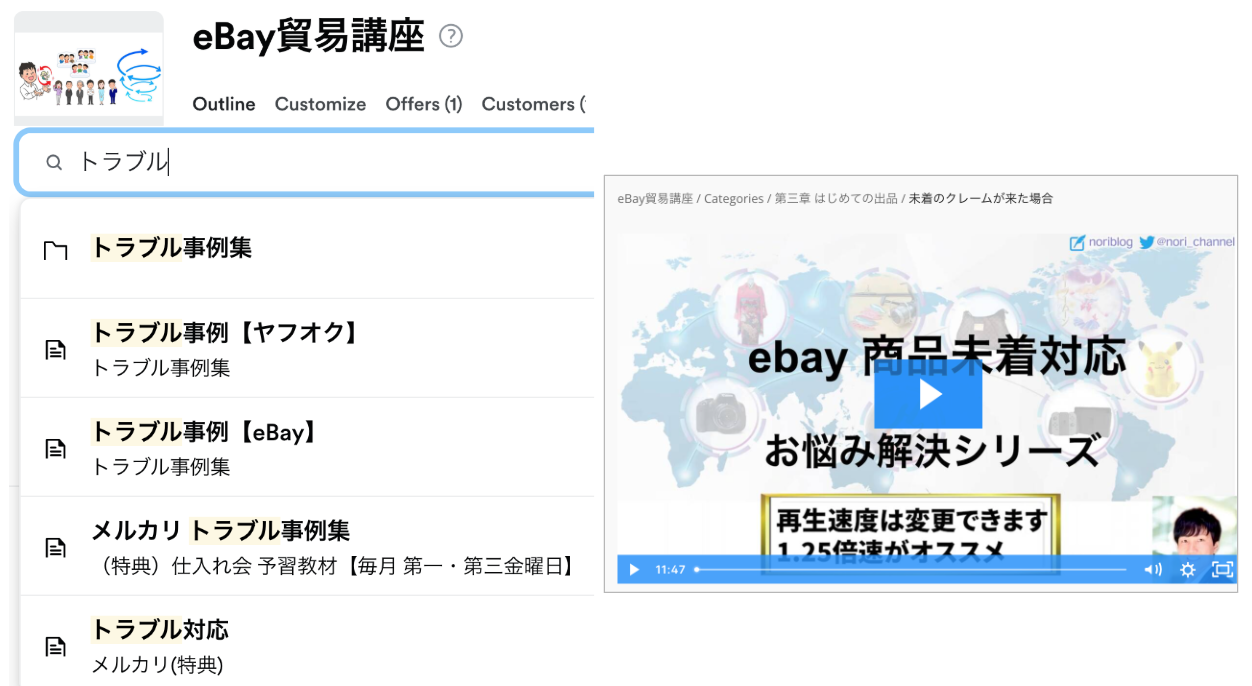Click the eBay貿易講座 course thumbnail image

pyautogui.click(x=89, y=68)
